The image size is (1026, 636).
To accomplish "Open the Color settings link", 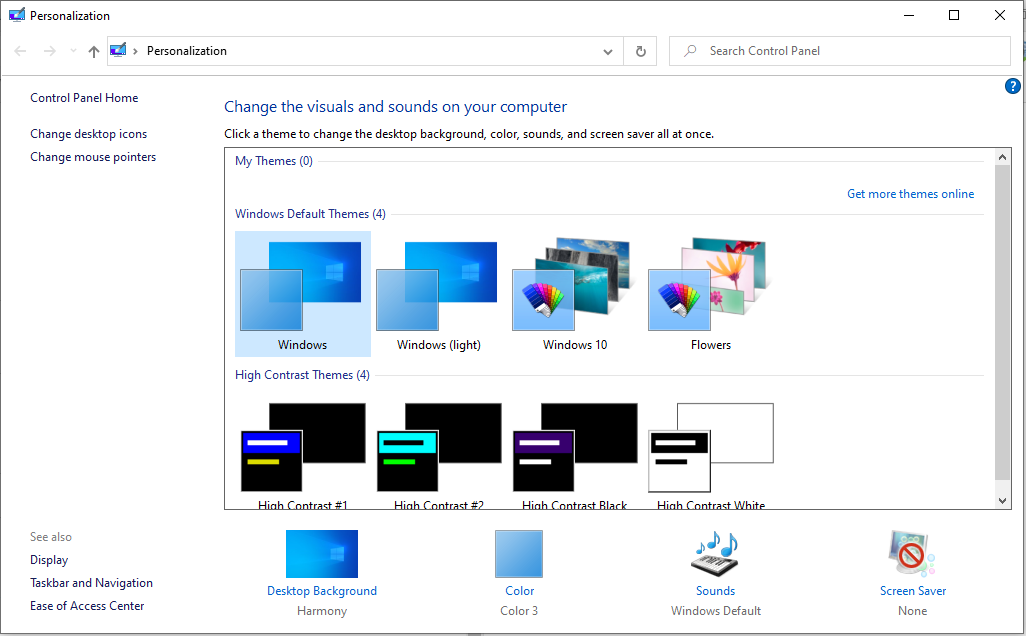I will pyautogui.click(x=520, y=591).
